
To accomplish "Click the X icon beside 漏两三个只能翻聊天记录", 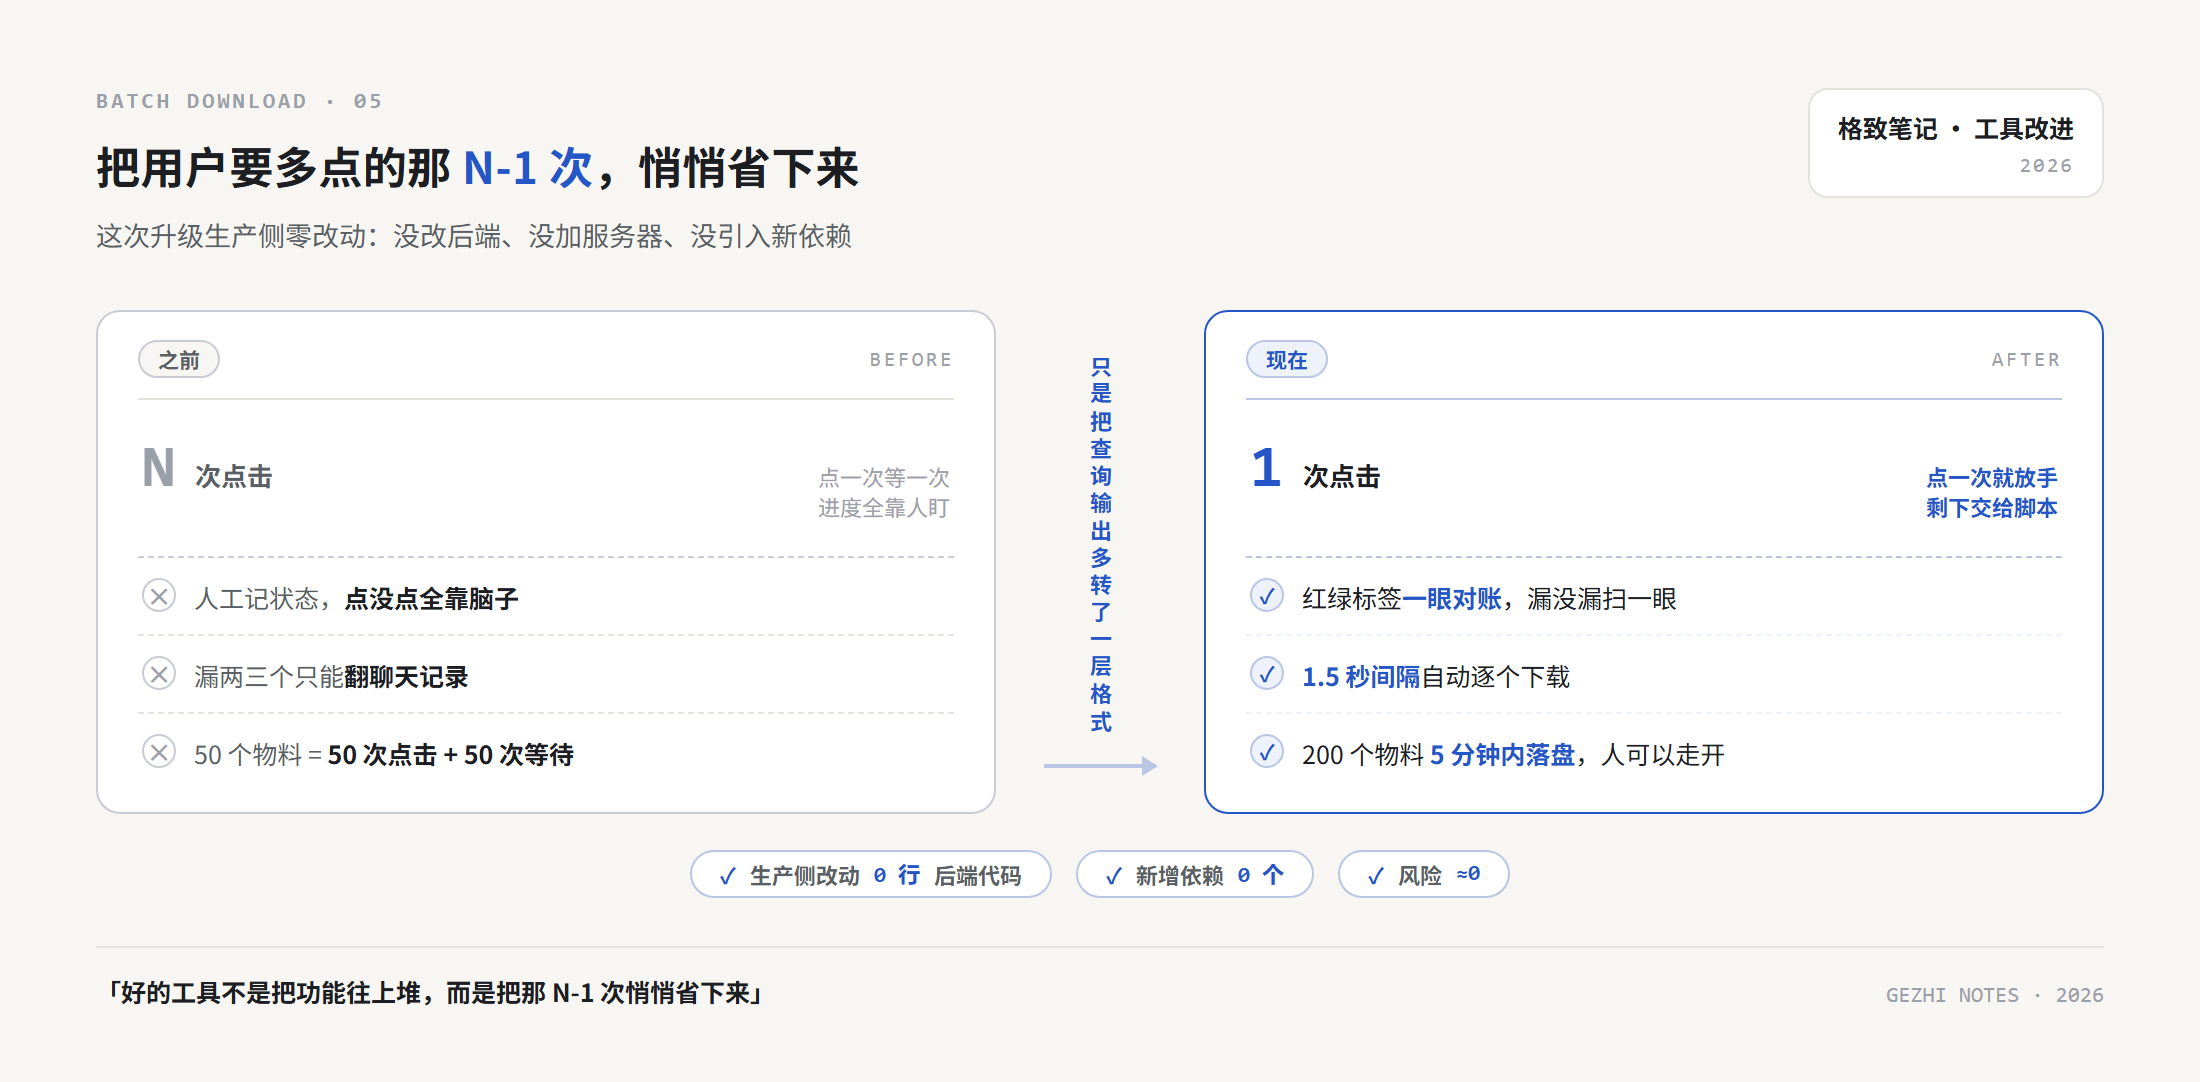I will (159, 674).
